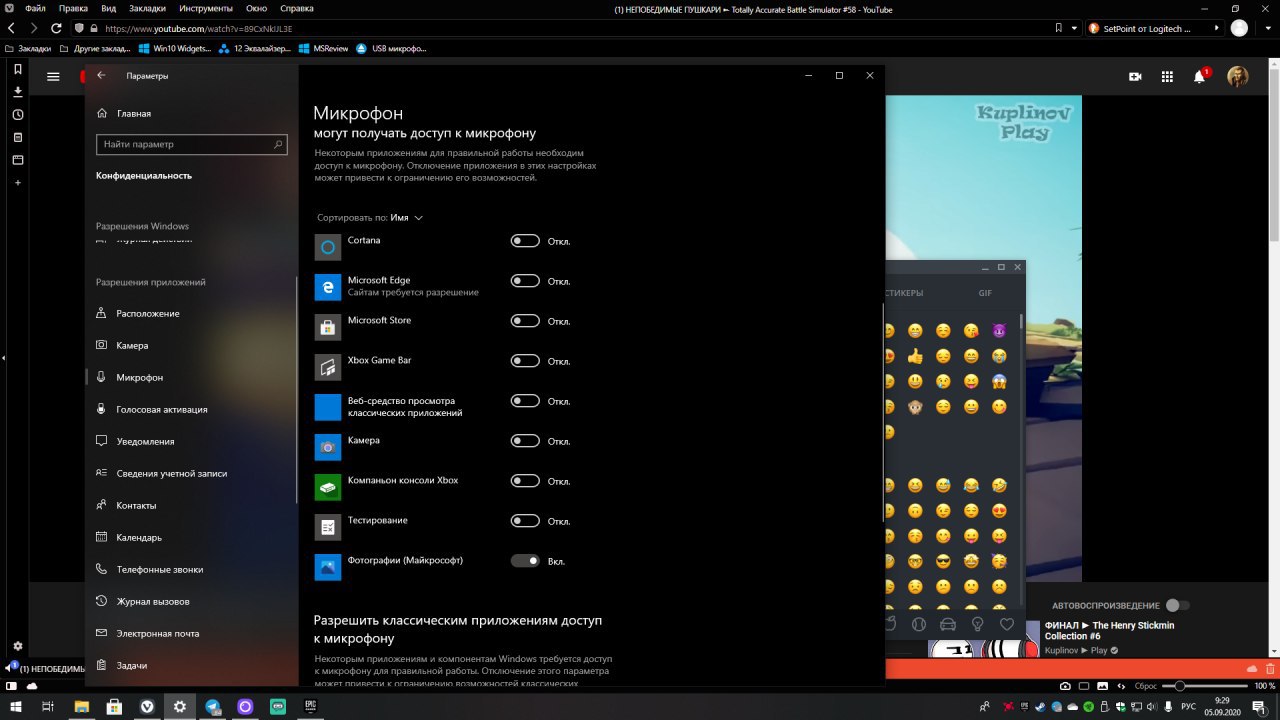Open File Explorer in taskbar
The image size is (1280, 720).
pyautogui.click(x=81, y=706)
